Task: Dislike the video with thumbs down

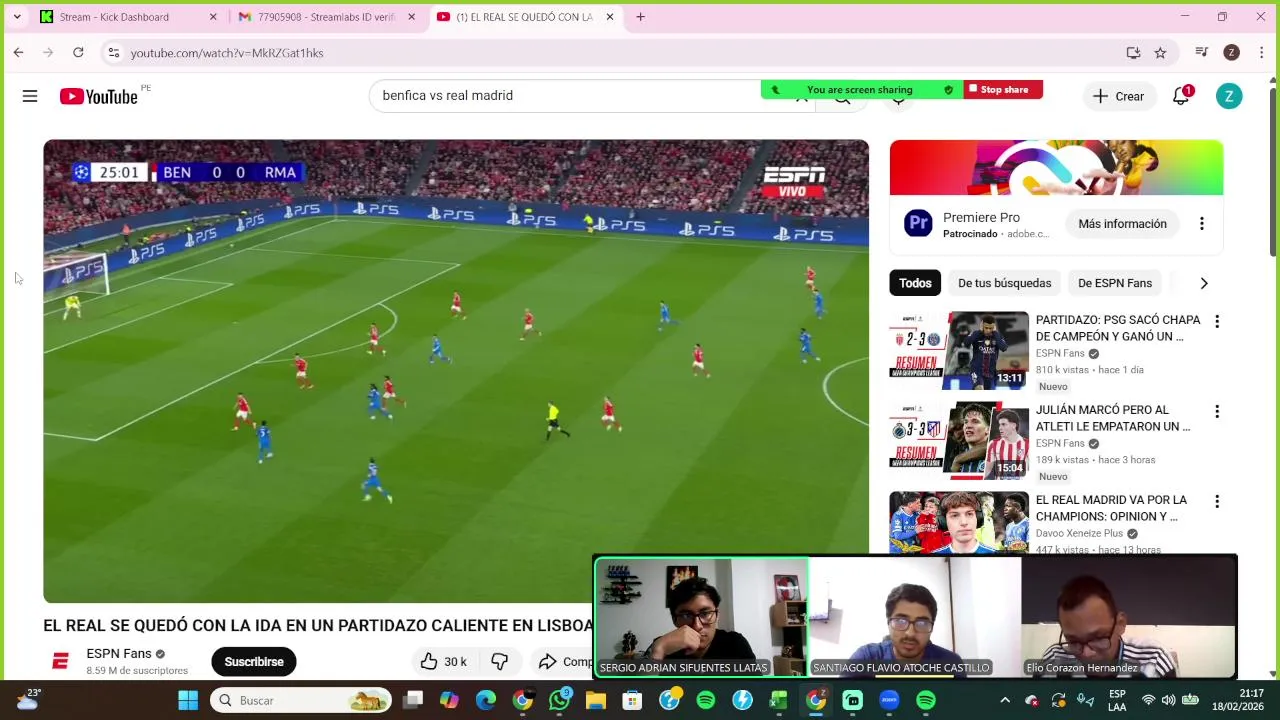Action: coord(499,662)
